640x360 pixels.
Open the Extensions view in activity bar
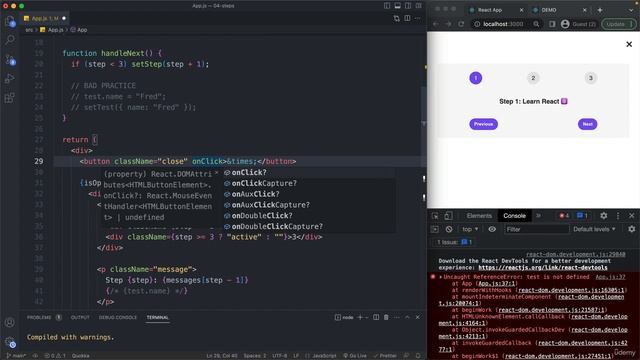point(10,98)
